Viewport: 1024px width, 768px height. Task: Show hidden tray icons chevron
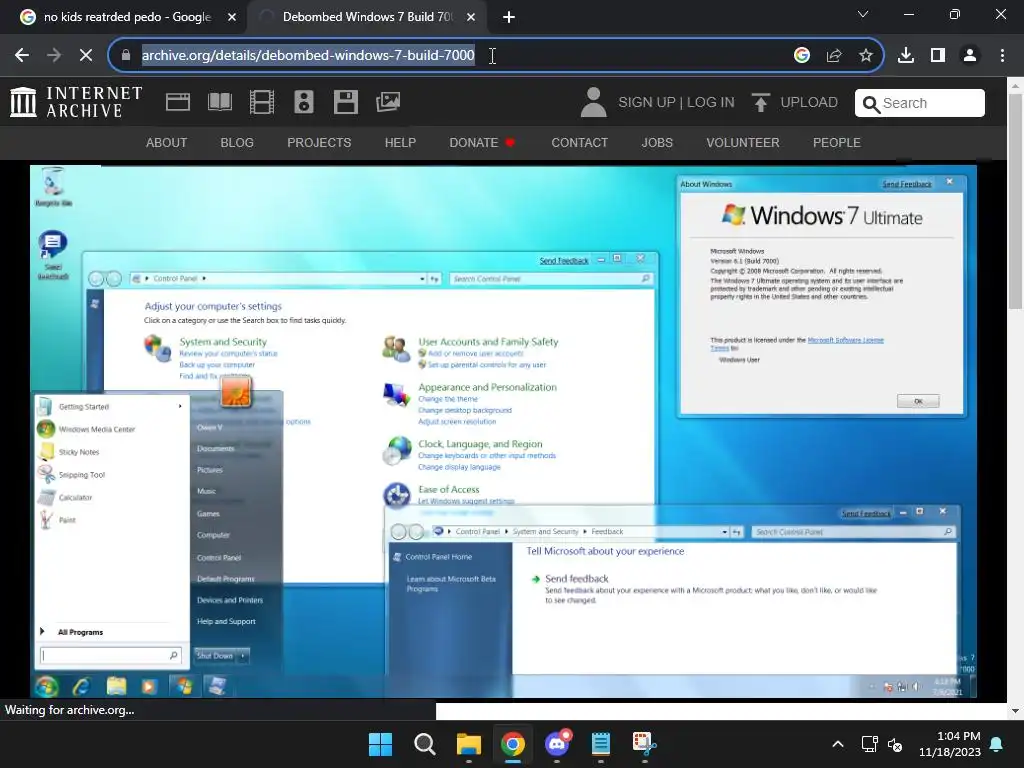pyautogui.click(x=838, y=744)
